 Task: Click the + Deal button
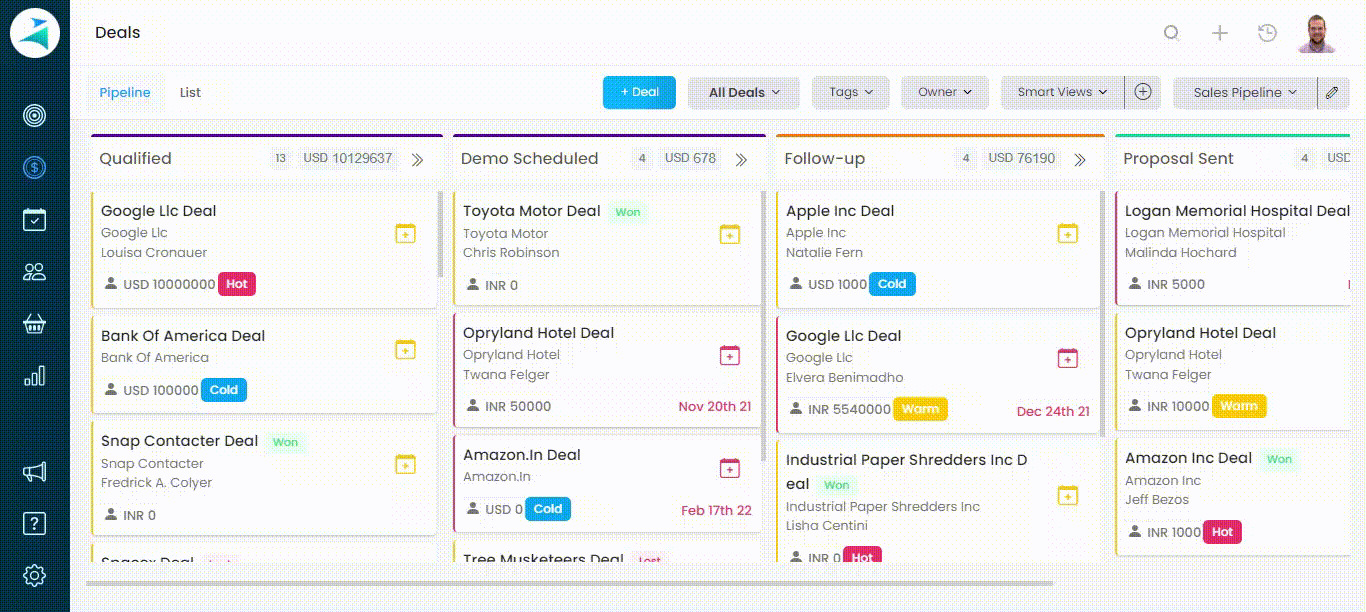tap(639, 92)
